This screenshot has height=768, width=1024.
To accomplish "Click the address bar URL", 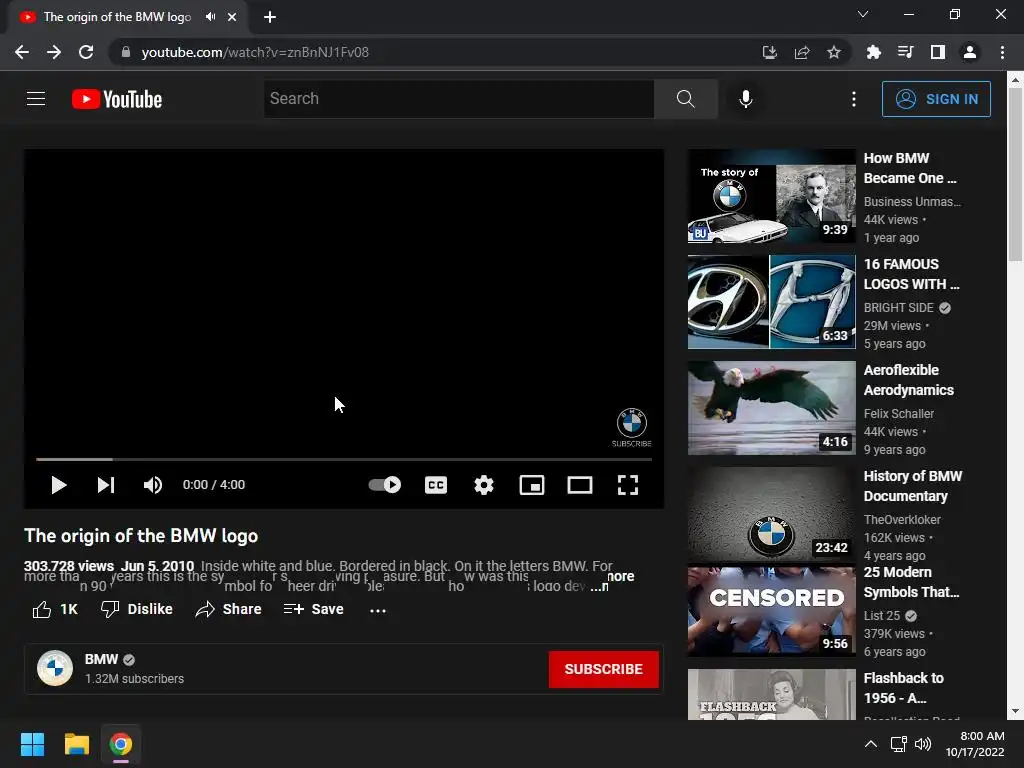I will click(x=255, y=52).
